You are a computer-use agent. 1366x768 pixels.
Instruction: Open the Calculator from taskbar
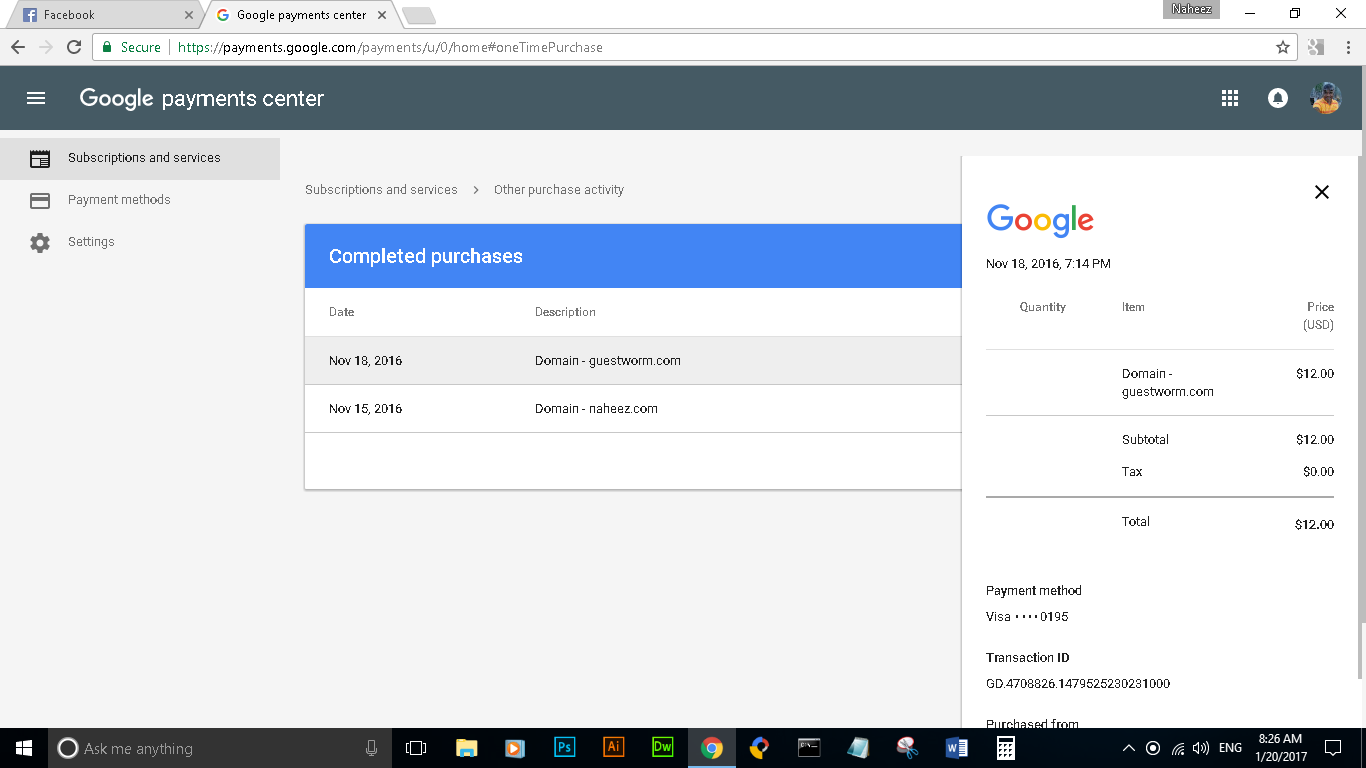[x=1005, y=748]
